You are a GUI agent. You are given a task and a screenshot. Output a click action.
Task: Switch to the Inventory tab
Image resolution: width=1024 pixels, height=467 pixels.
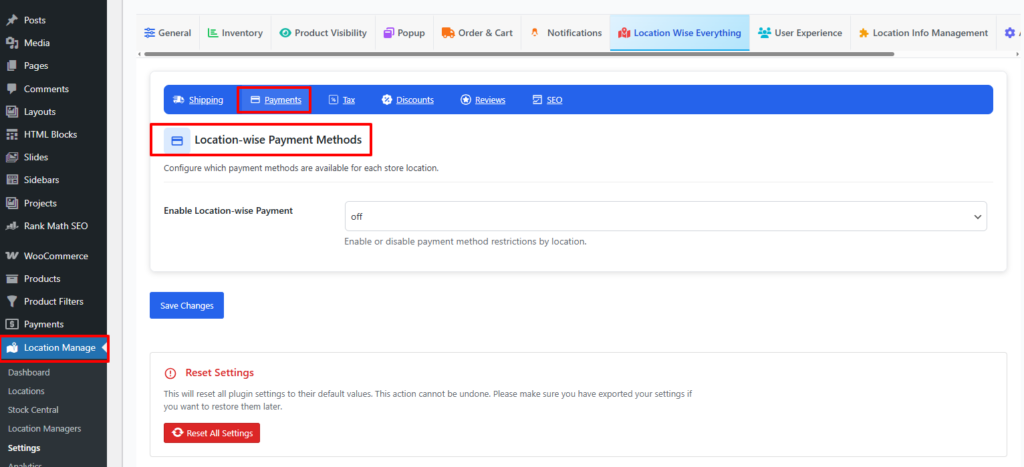[235, 33]
